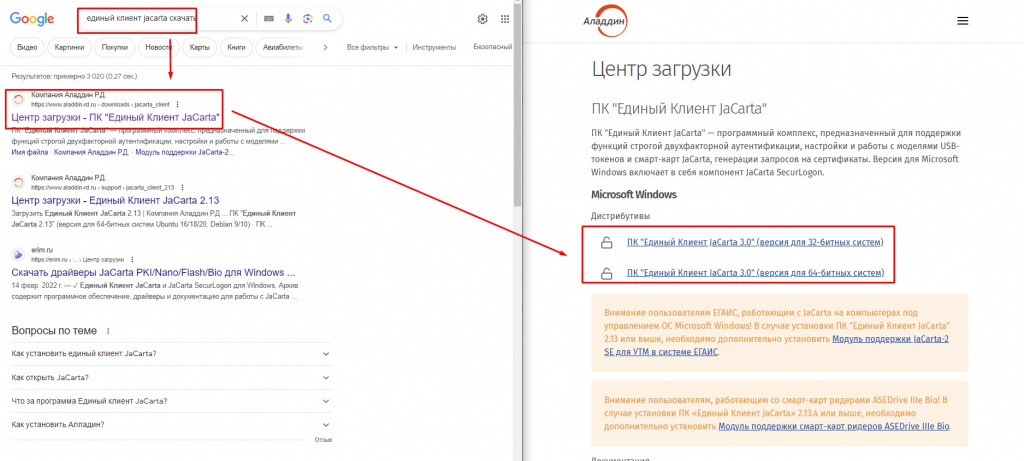
Task: Filter results by Новости
Action: pyautogui.click(x=159, y=48)
